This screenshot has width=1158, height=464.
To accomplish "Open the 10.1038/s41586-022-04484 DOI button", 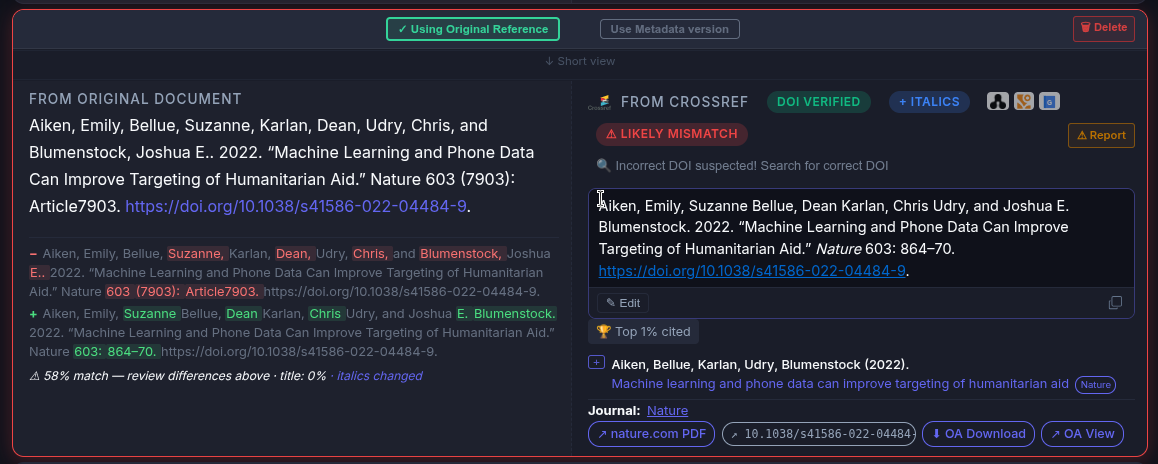I will tap(819, 434).
